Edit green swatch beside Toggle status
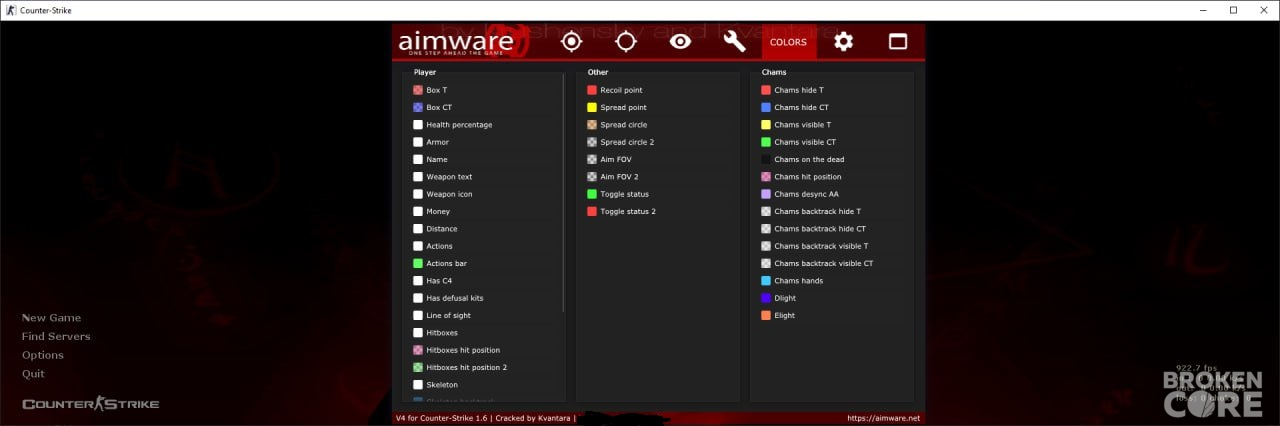 pyautogui.click(x=592, y=194)
